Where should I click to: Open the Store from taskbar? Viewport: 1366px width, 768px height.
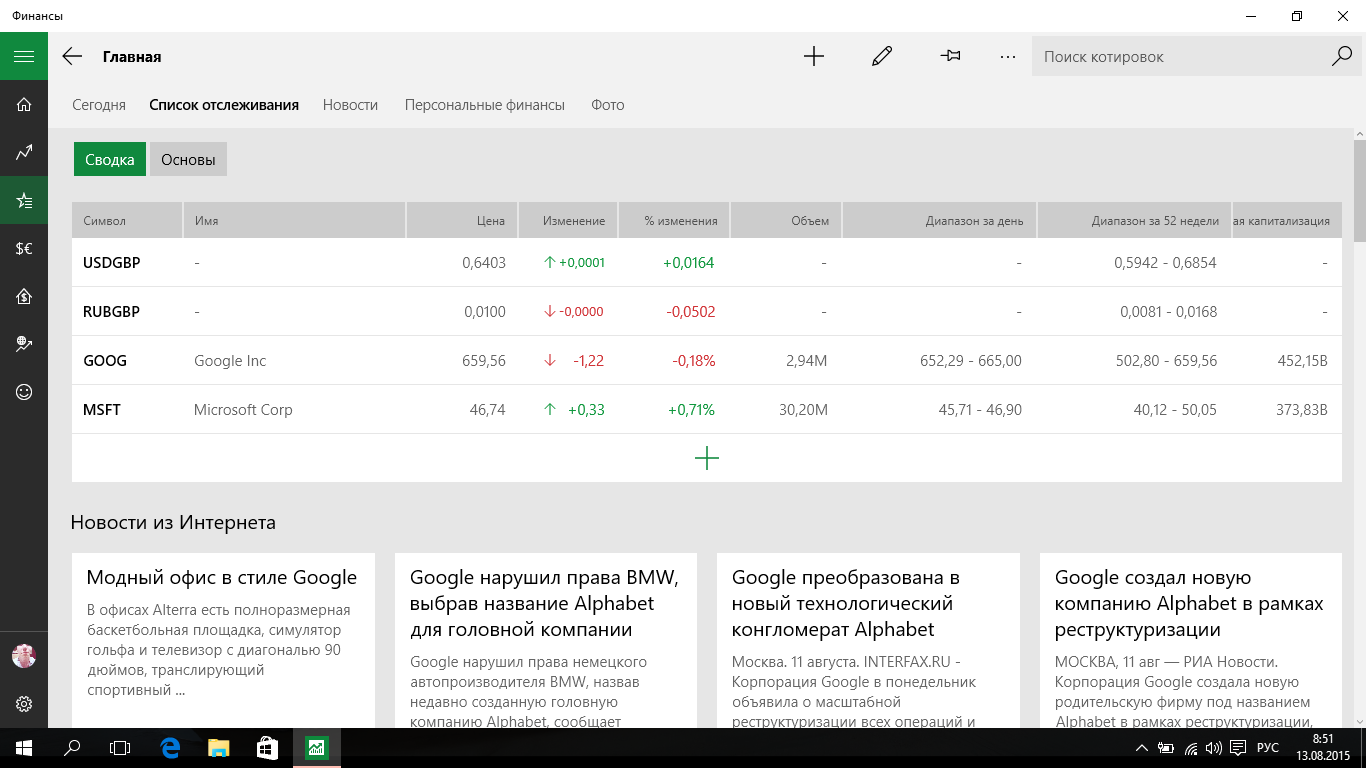tap(267, 748)
